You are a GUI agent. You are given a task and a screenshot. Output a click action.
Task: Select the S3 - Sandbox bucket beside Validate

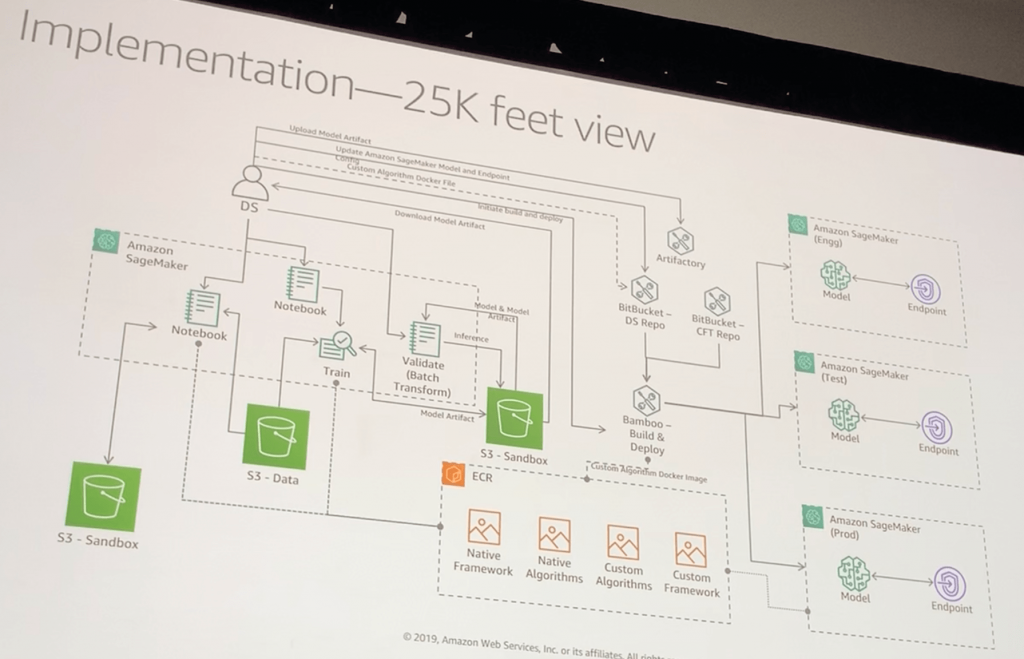515,418
